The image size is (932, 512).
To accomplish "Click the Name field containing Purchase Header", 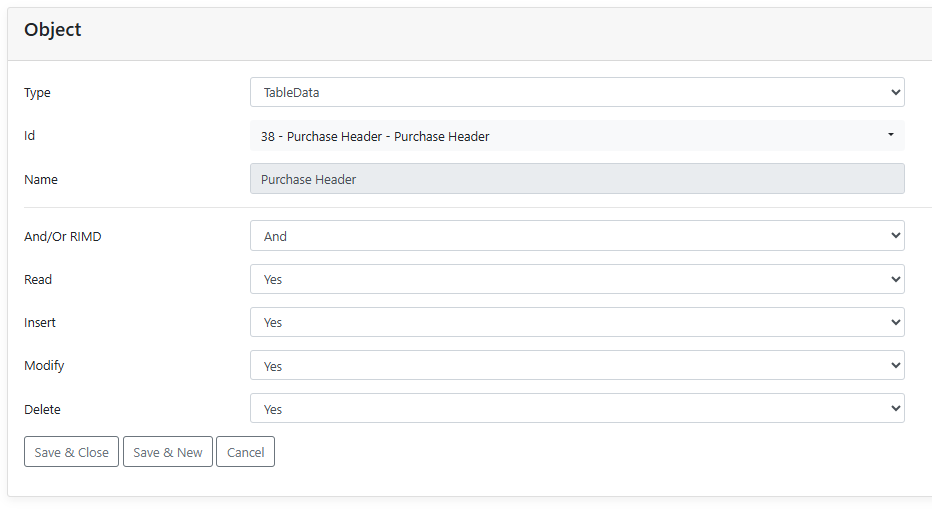I will point(577,179).
